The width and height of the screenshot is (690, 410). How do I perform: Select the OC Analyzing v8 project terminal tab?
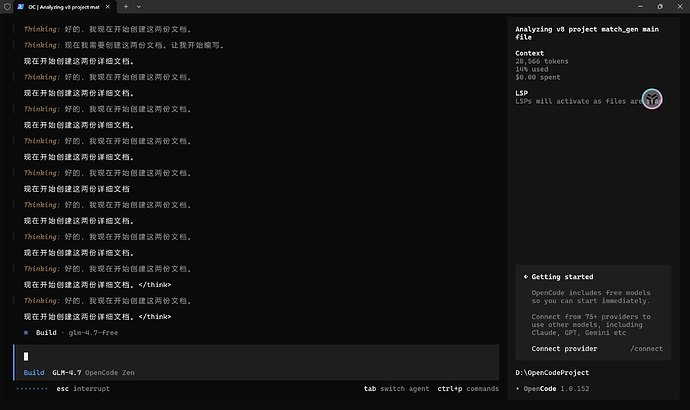[x=65, y=7]
